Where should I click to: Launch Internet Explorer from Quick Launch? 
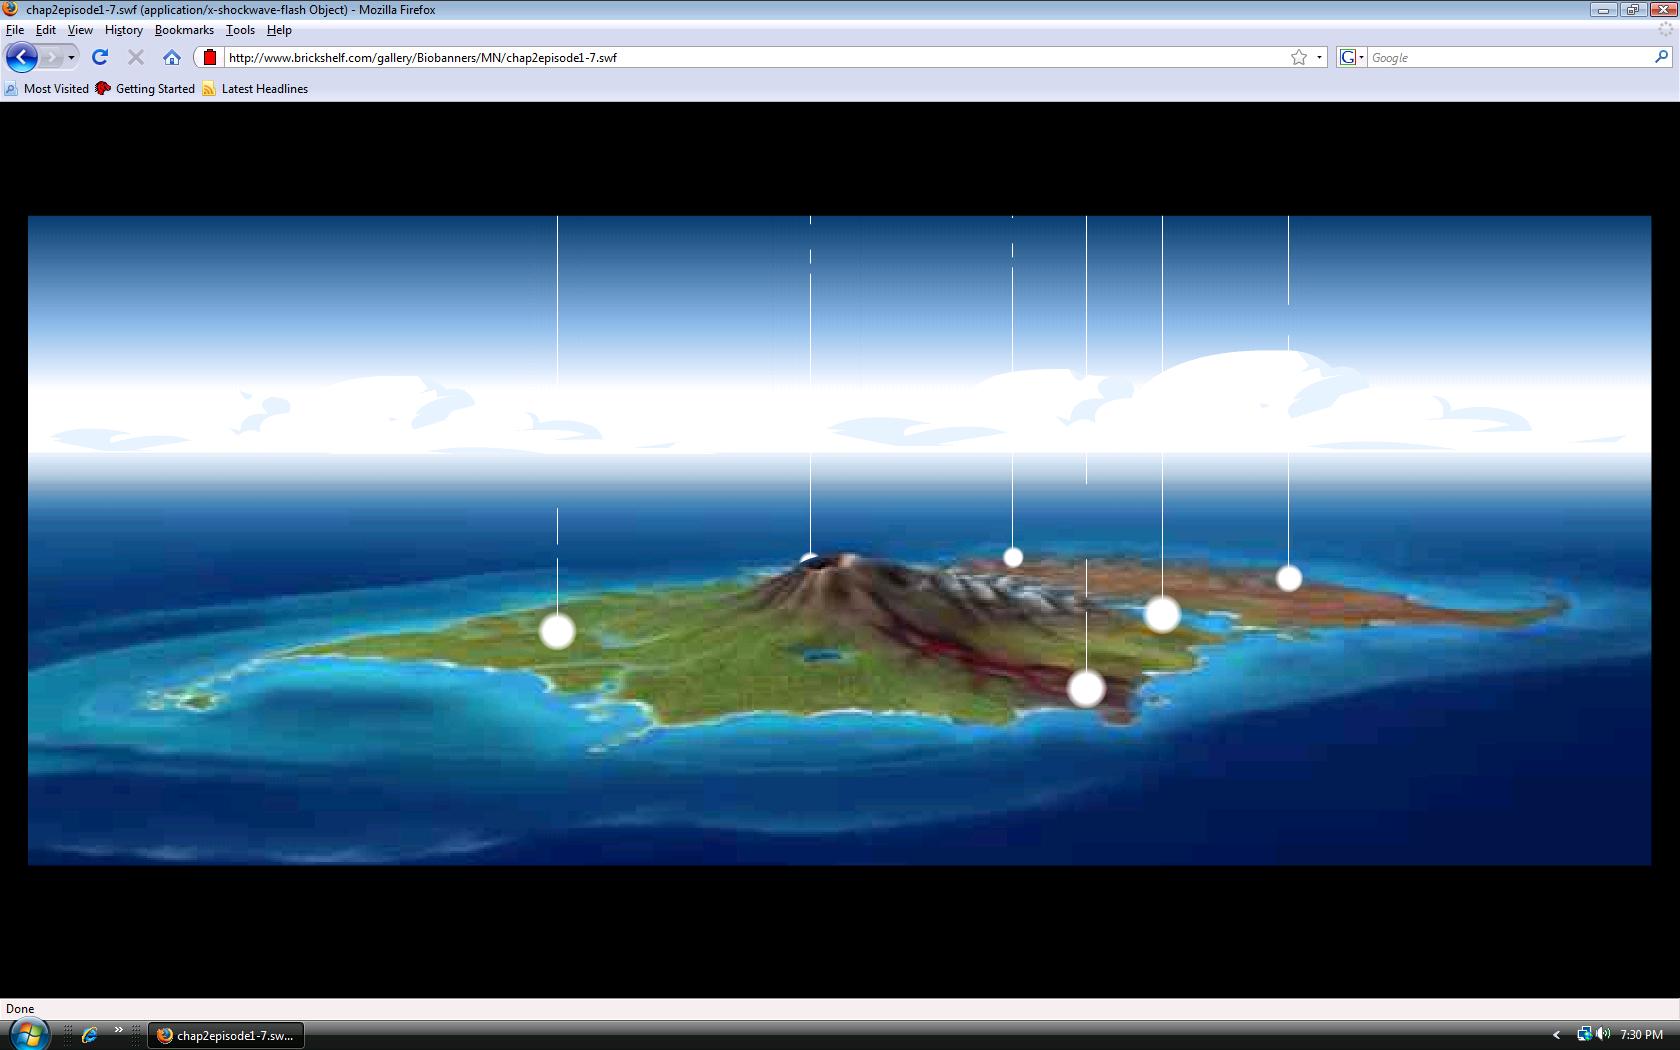(x=90, y=1035)
